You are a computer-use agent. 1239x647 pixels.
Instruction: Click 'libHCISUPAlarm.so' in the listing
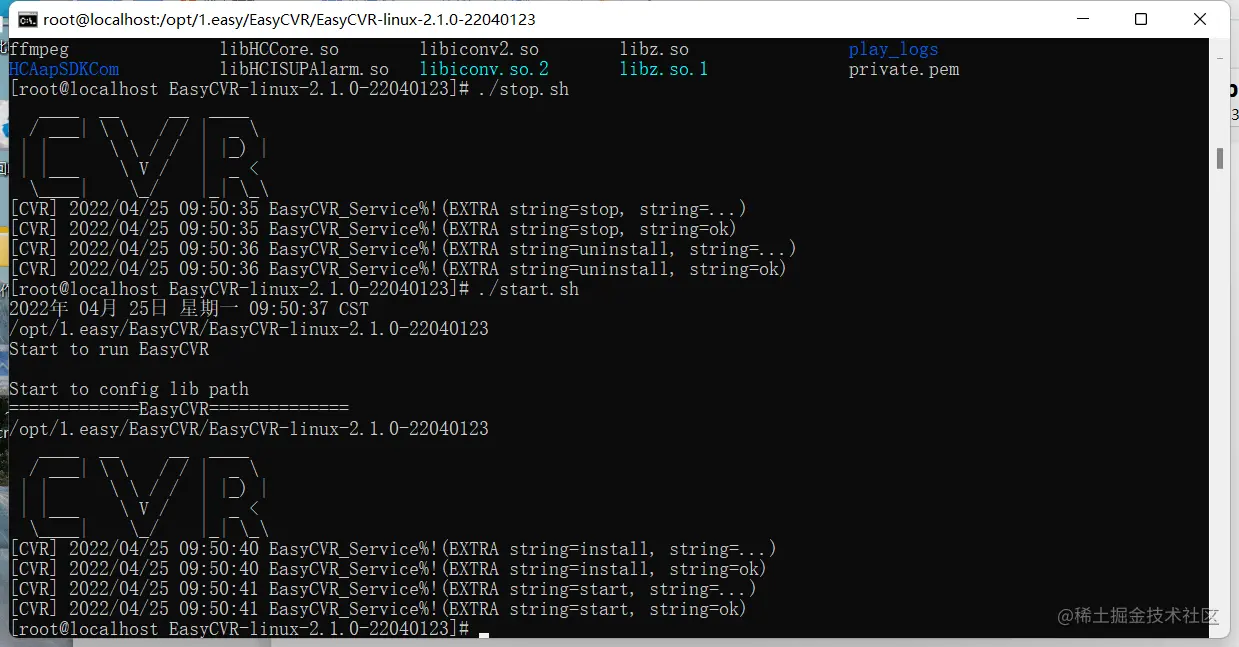tap(304, 69)
